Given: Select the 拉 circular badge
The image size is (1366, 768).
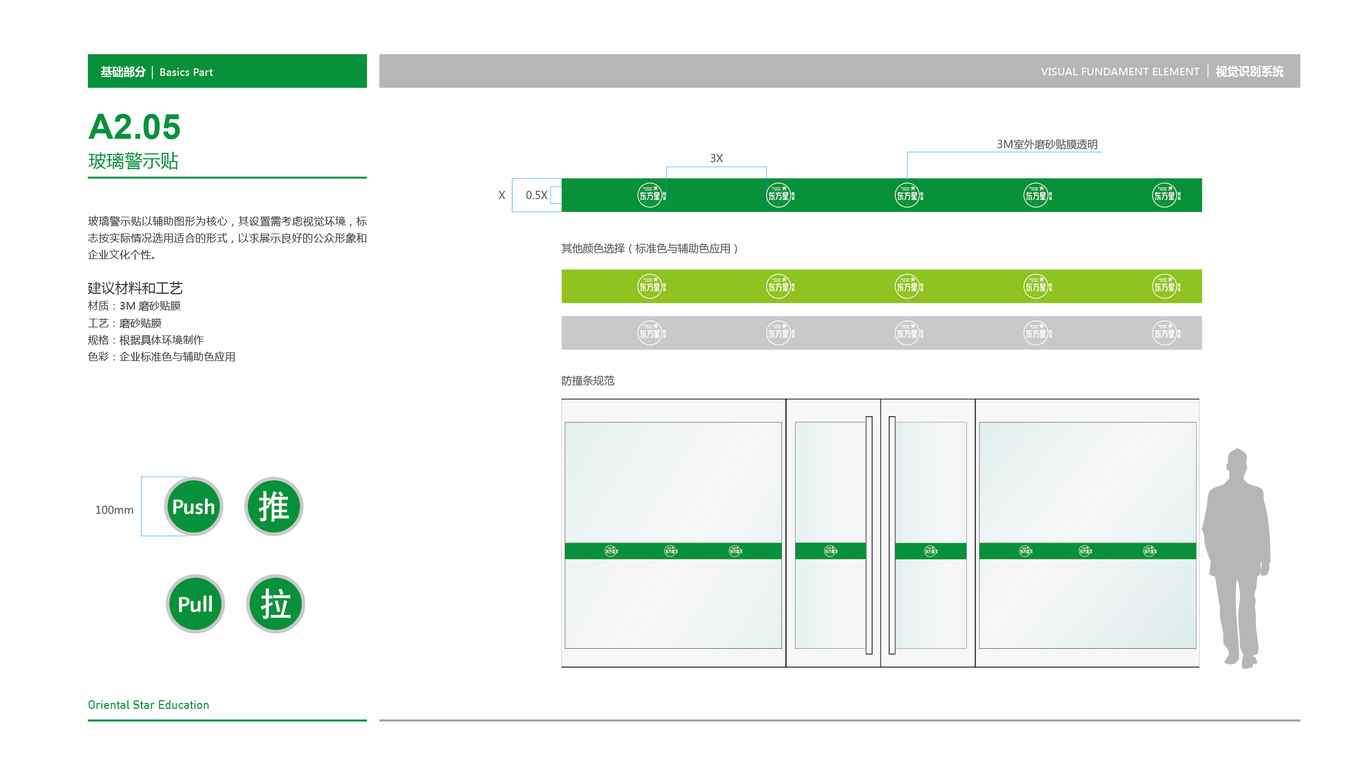Looking at the screenshot, I should (x=275, y=604).
